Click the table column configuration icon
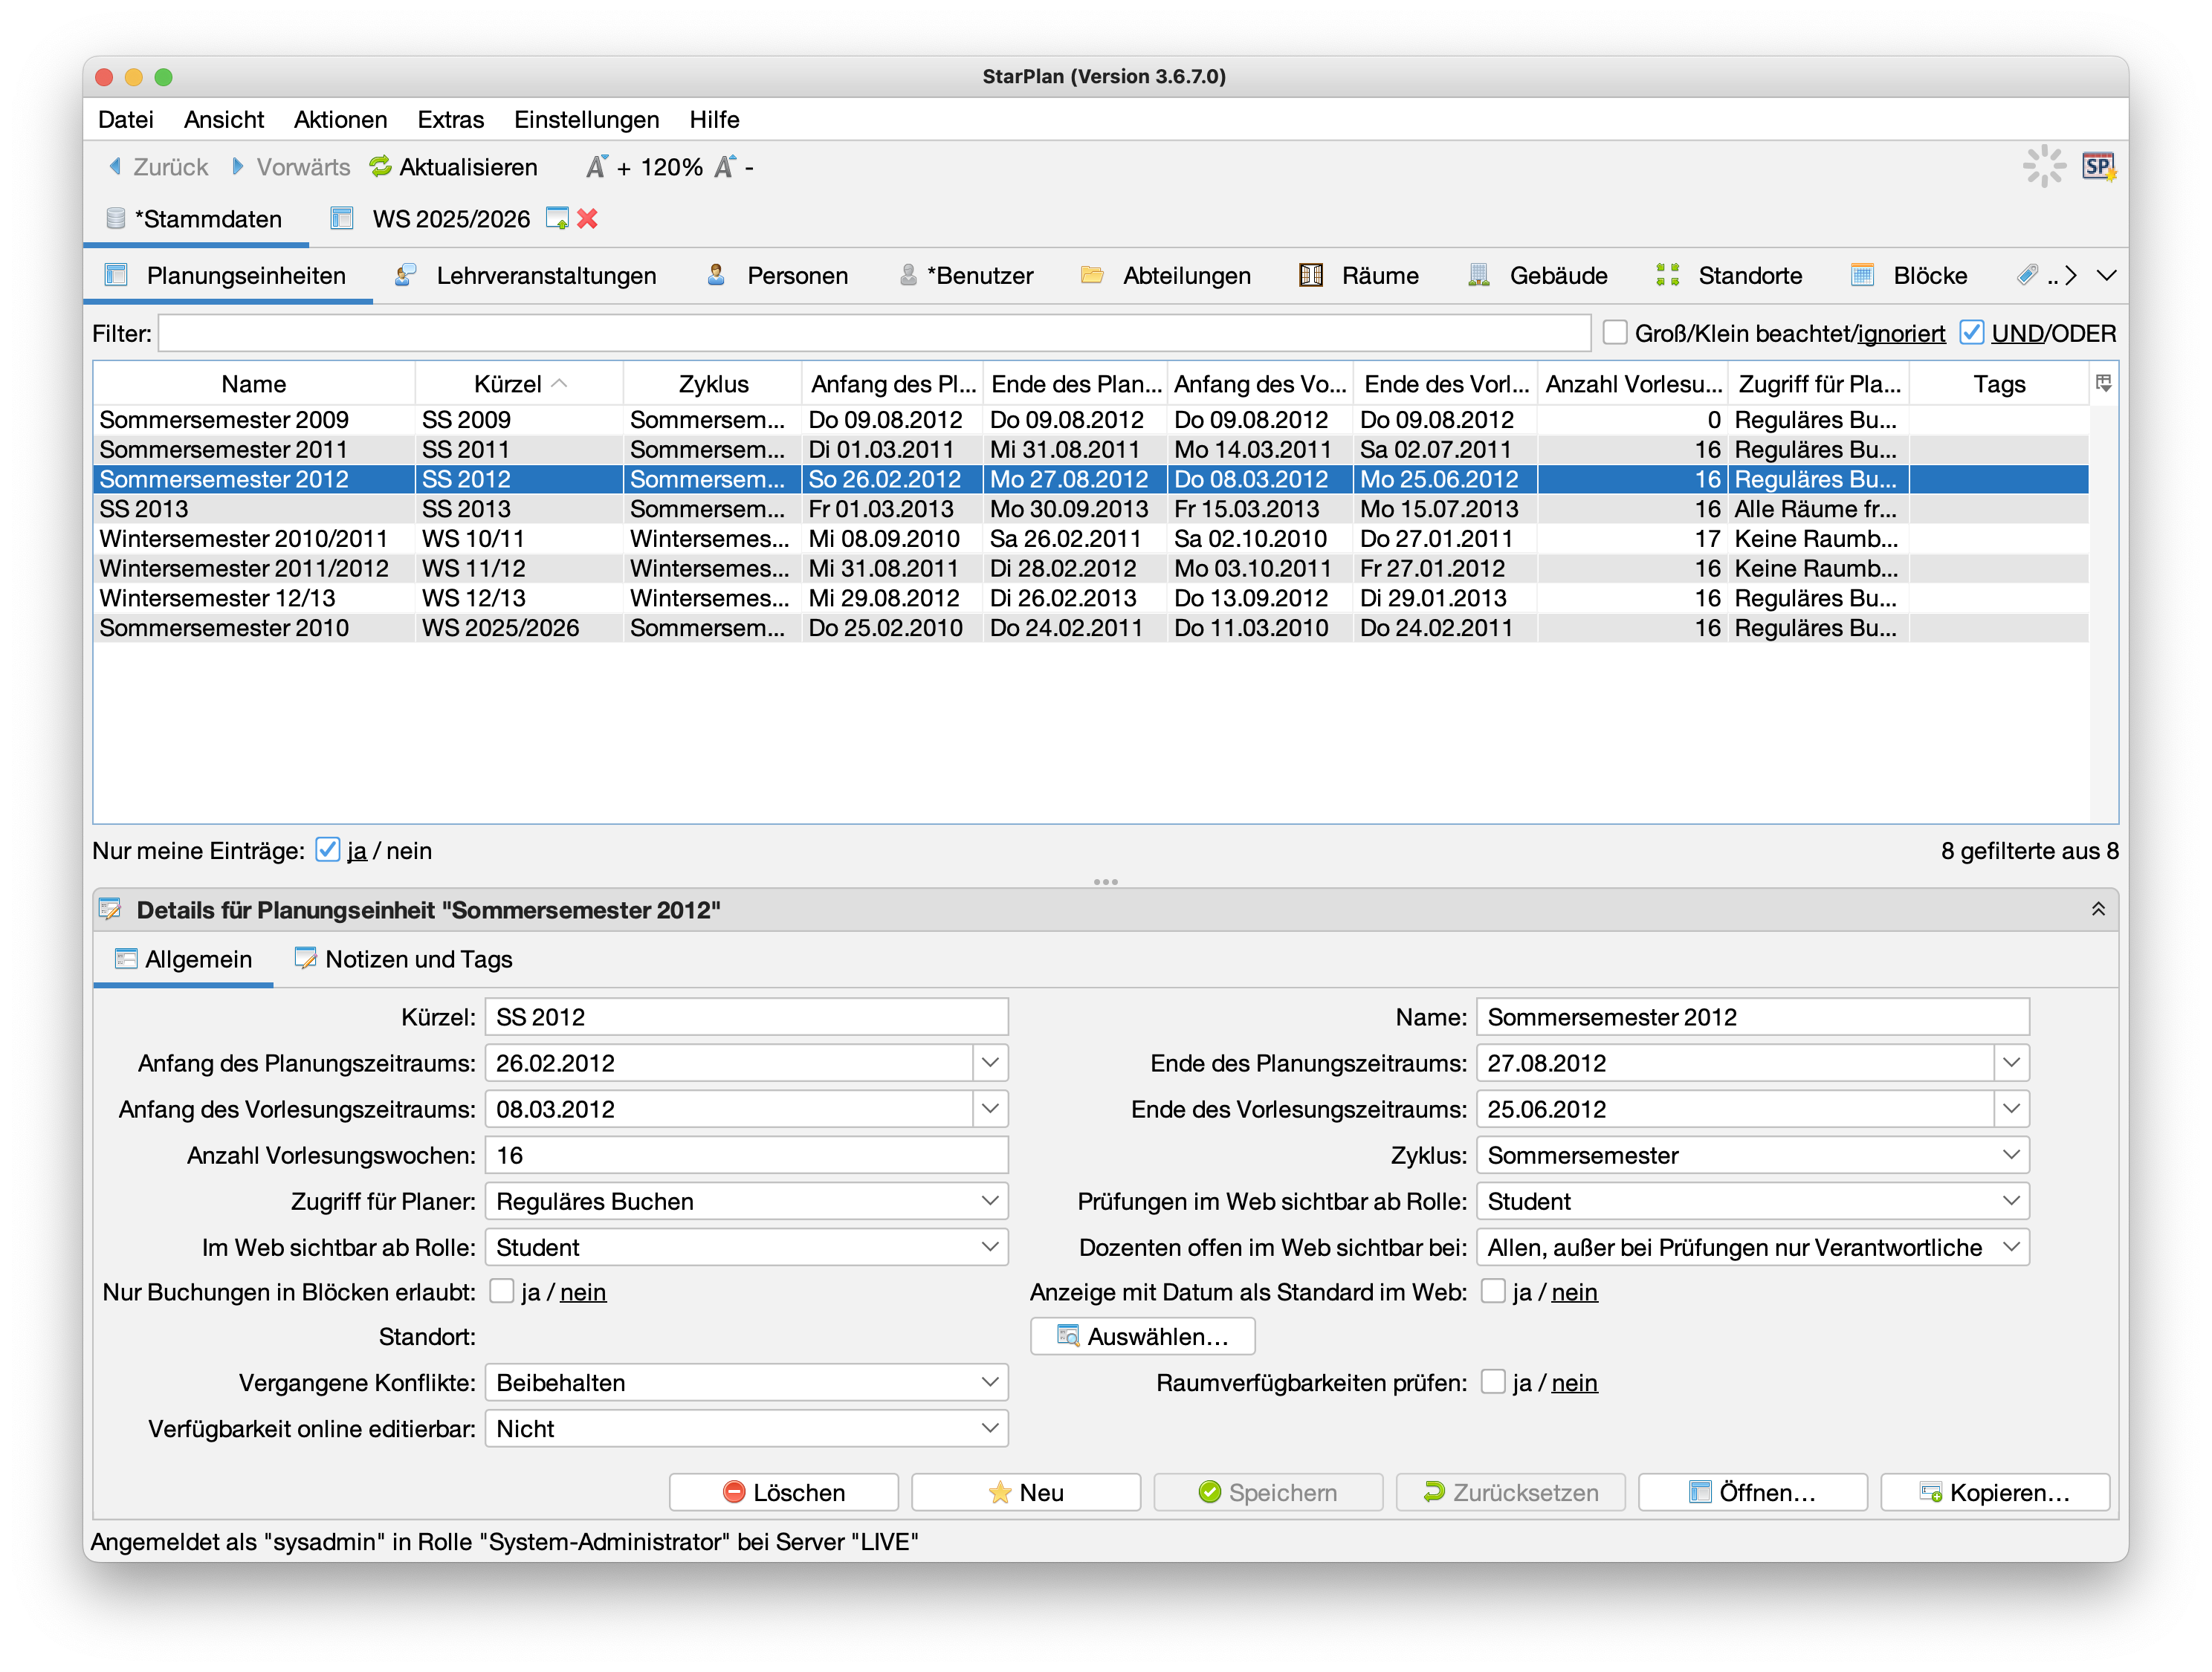This screenshot has height=1672, width=2212. [2103, 383]
